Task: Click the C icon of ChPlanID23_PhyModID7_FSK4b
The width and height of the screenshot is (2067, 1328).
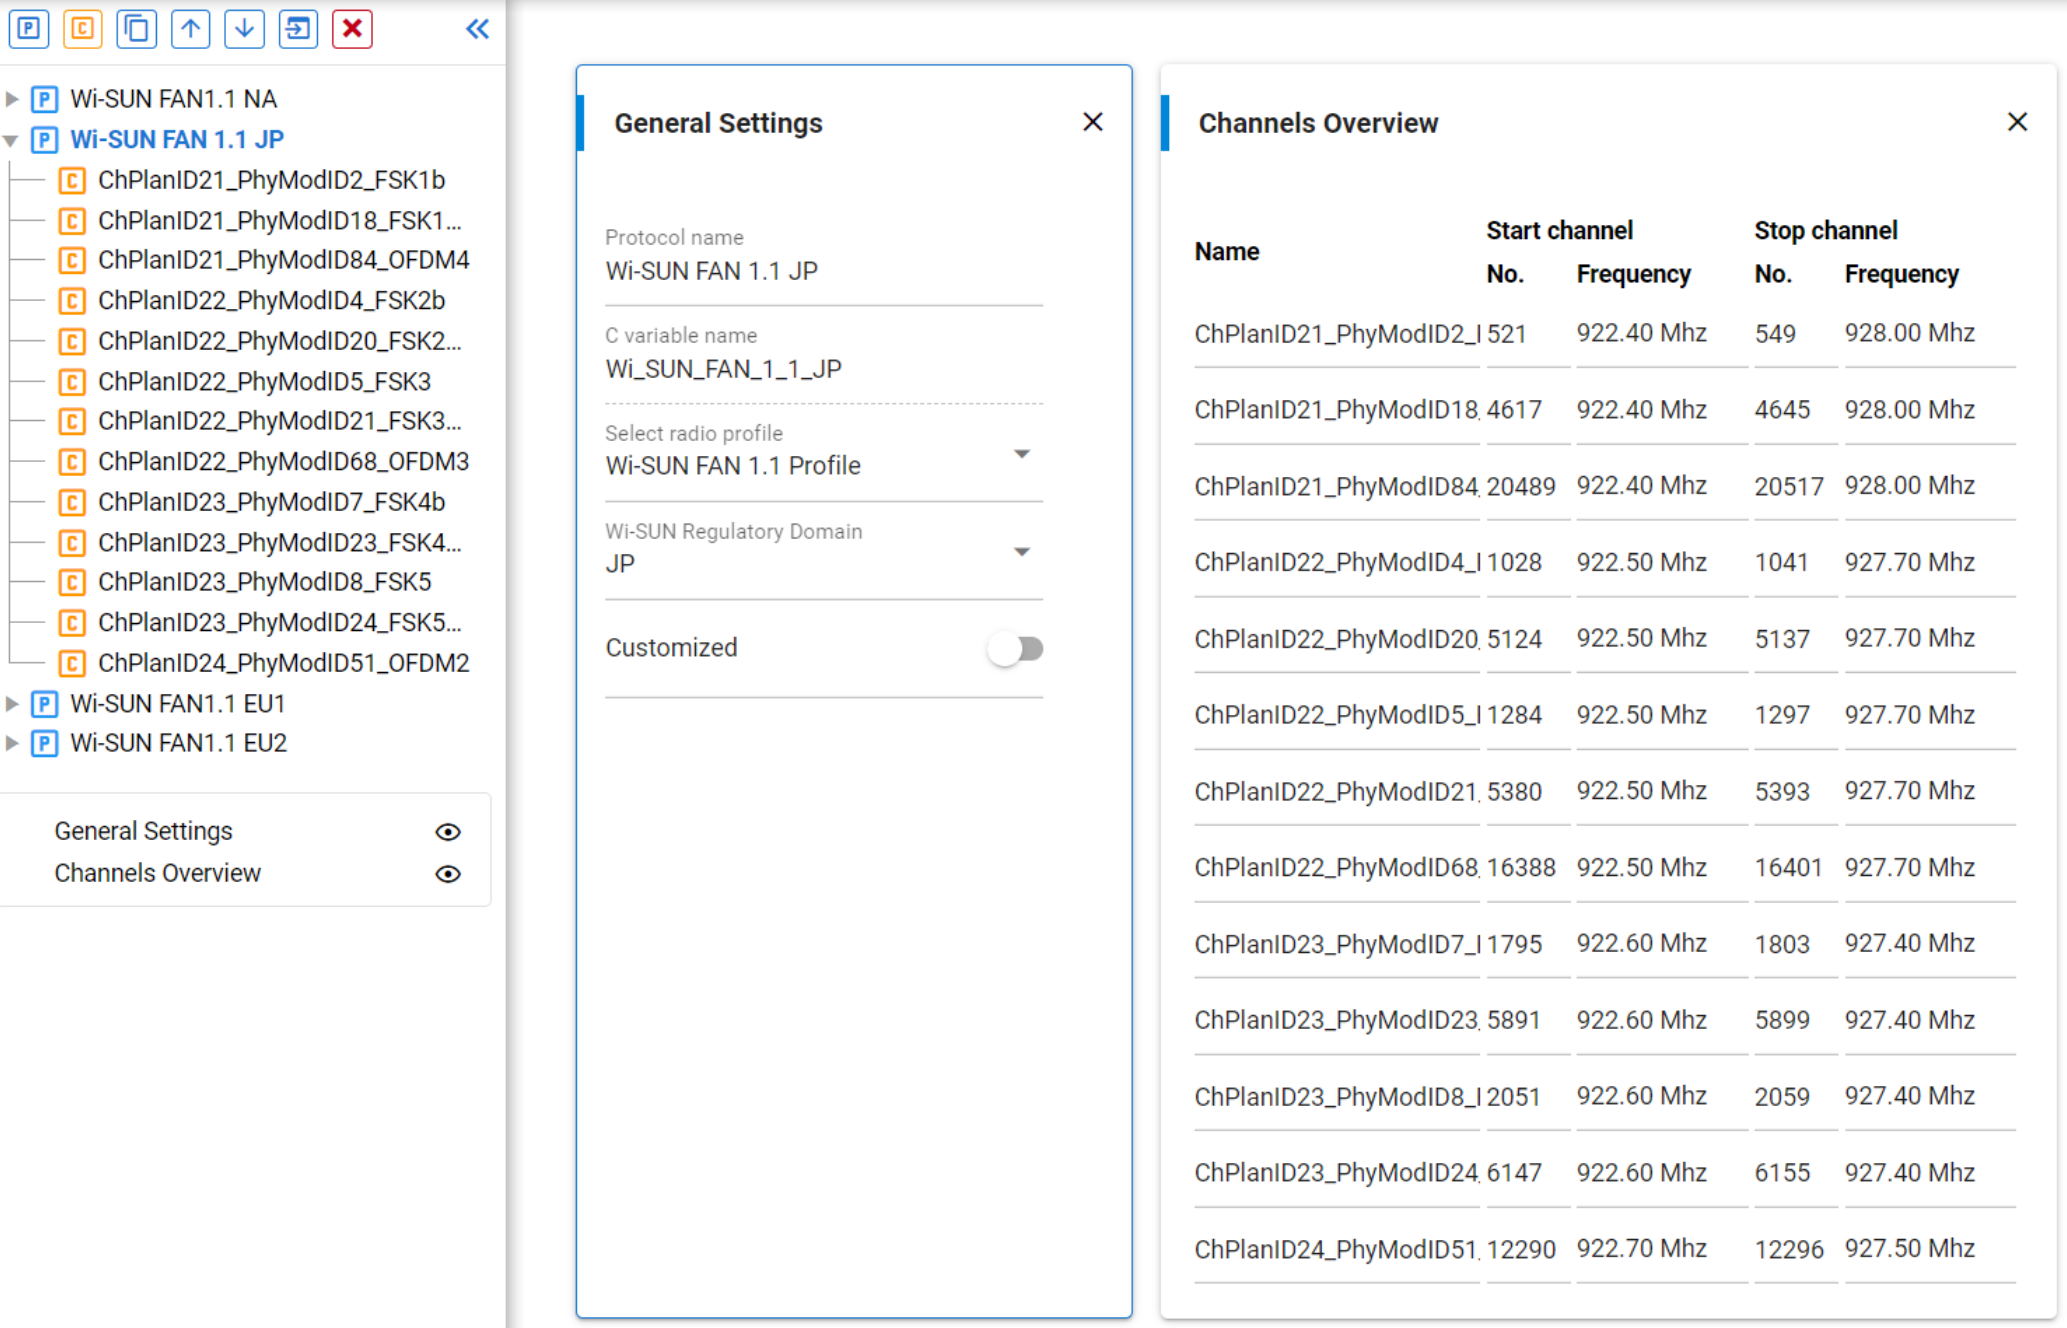Action: point(72,502)
